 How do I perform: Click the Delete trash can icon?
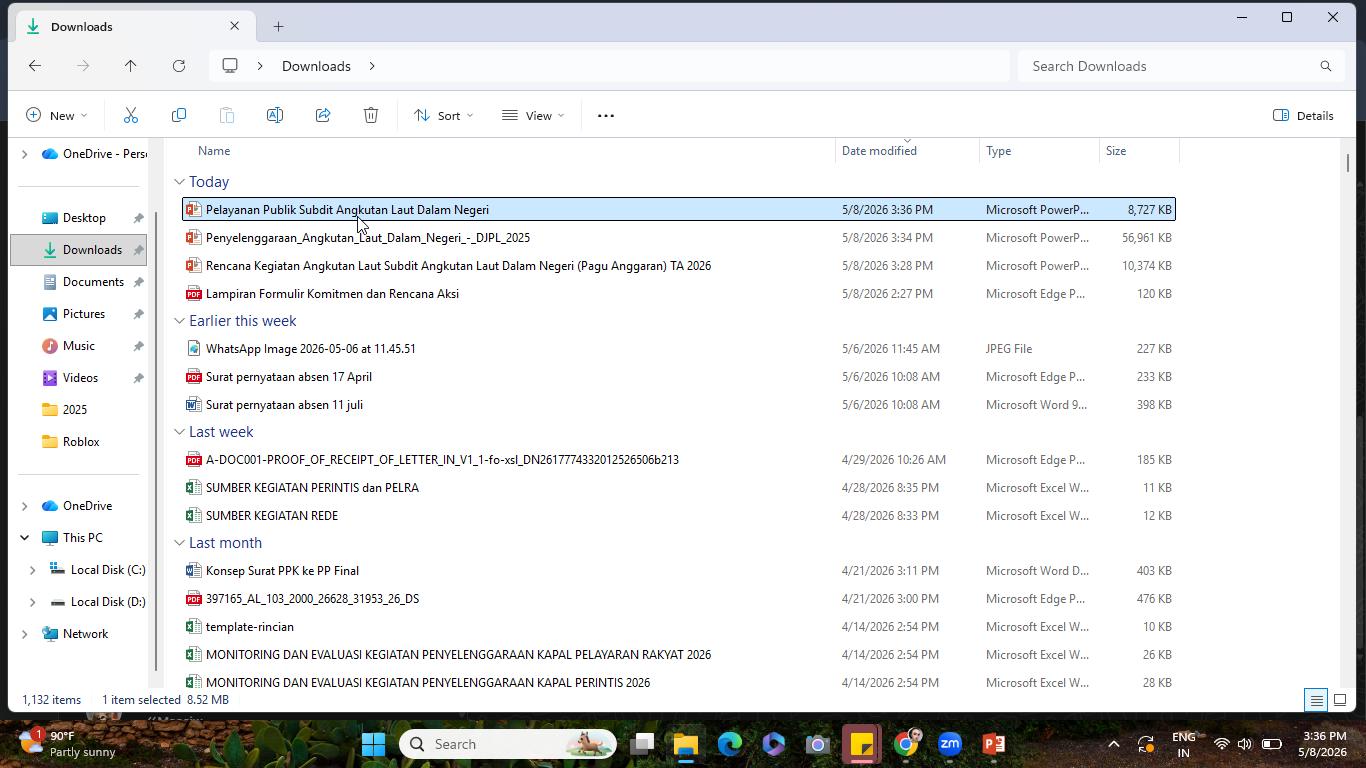(371, 115)
